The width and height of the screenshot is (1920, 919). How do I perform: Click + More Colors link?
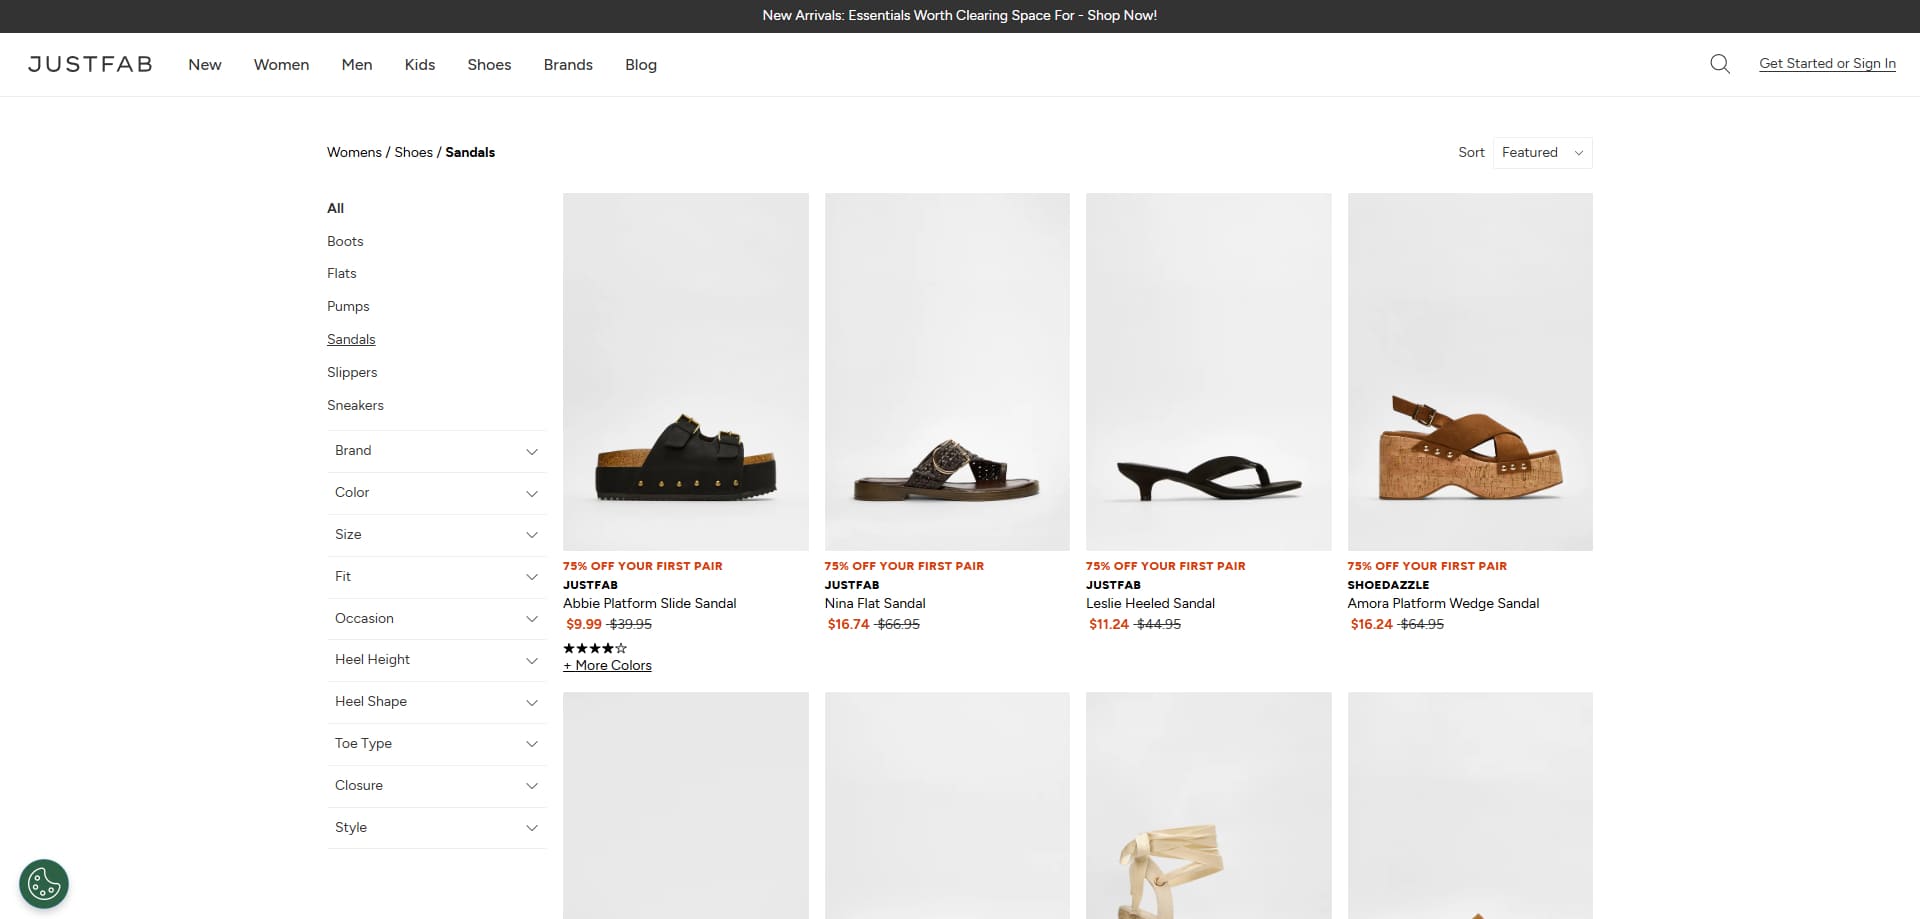coord(607,665)
